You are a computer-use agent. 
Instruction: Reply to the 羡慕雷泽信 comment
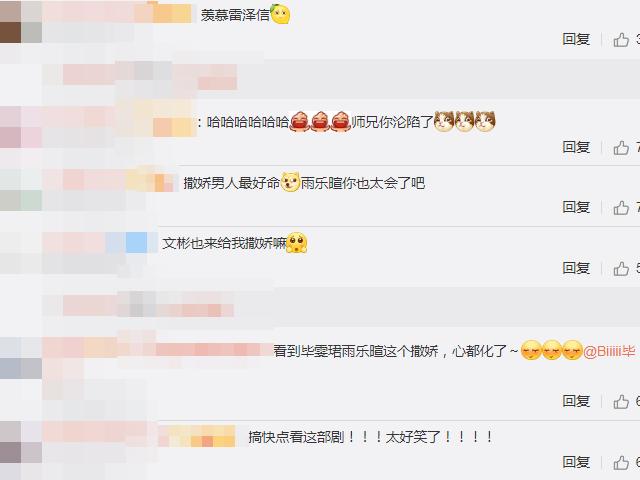point(576,39)
